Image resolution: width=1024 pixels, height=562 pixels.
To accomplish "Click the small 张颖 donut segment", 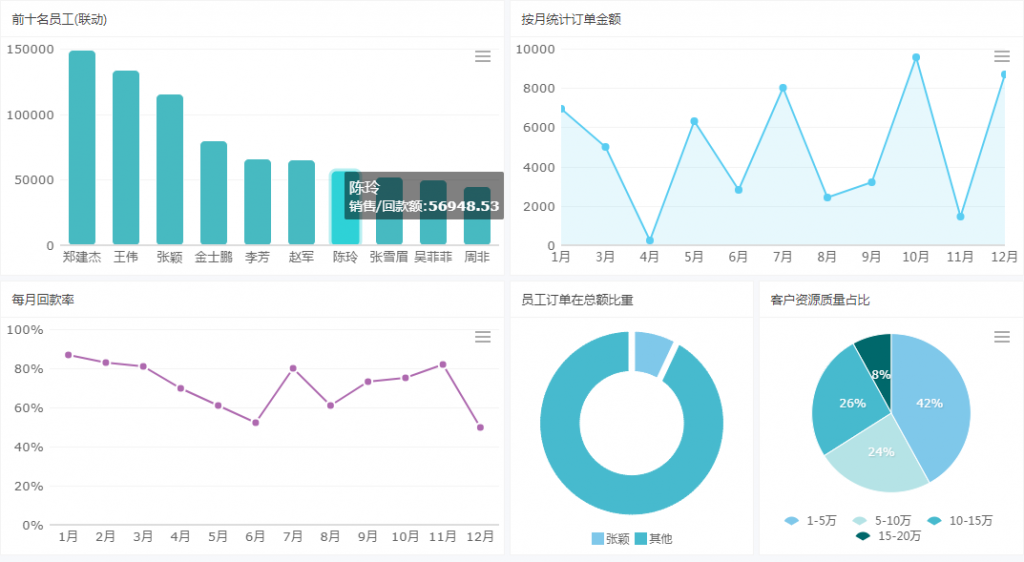I will 653,352.
